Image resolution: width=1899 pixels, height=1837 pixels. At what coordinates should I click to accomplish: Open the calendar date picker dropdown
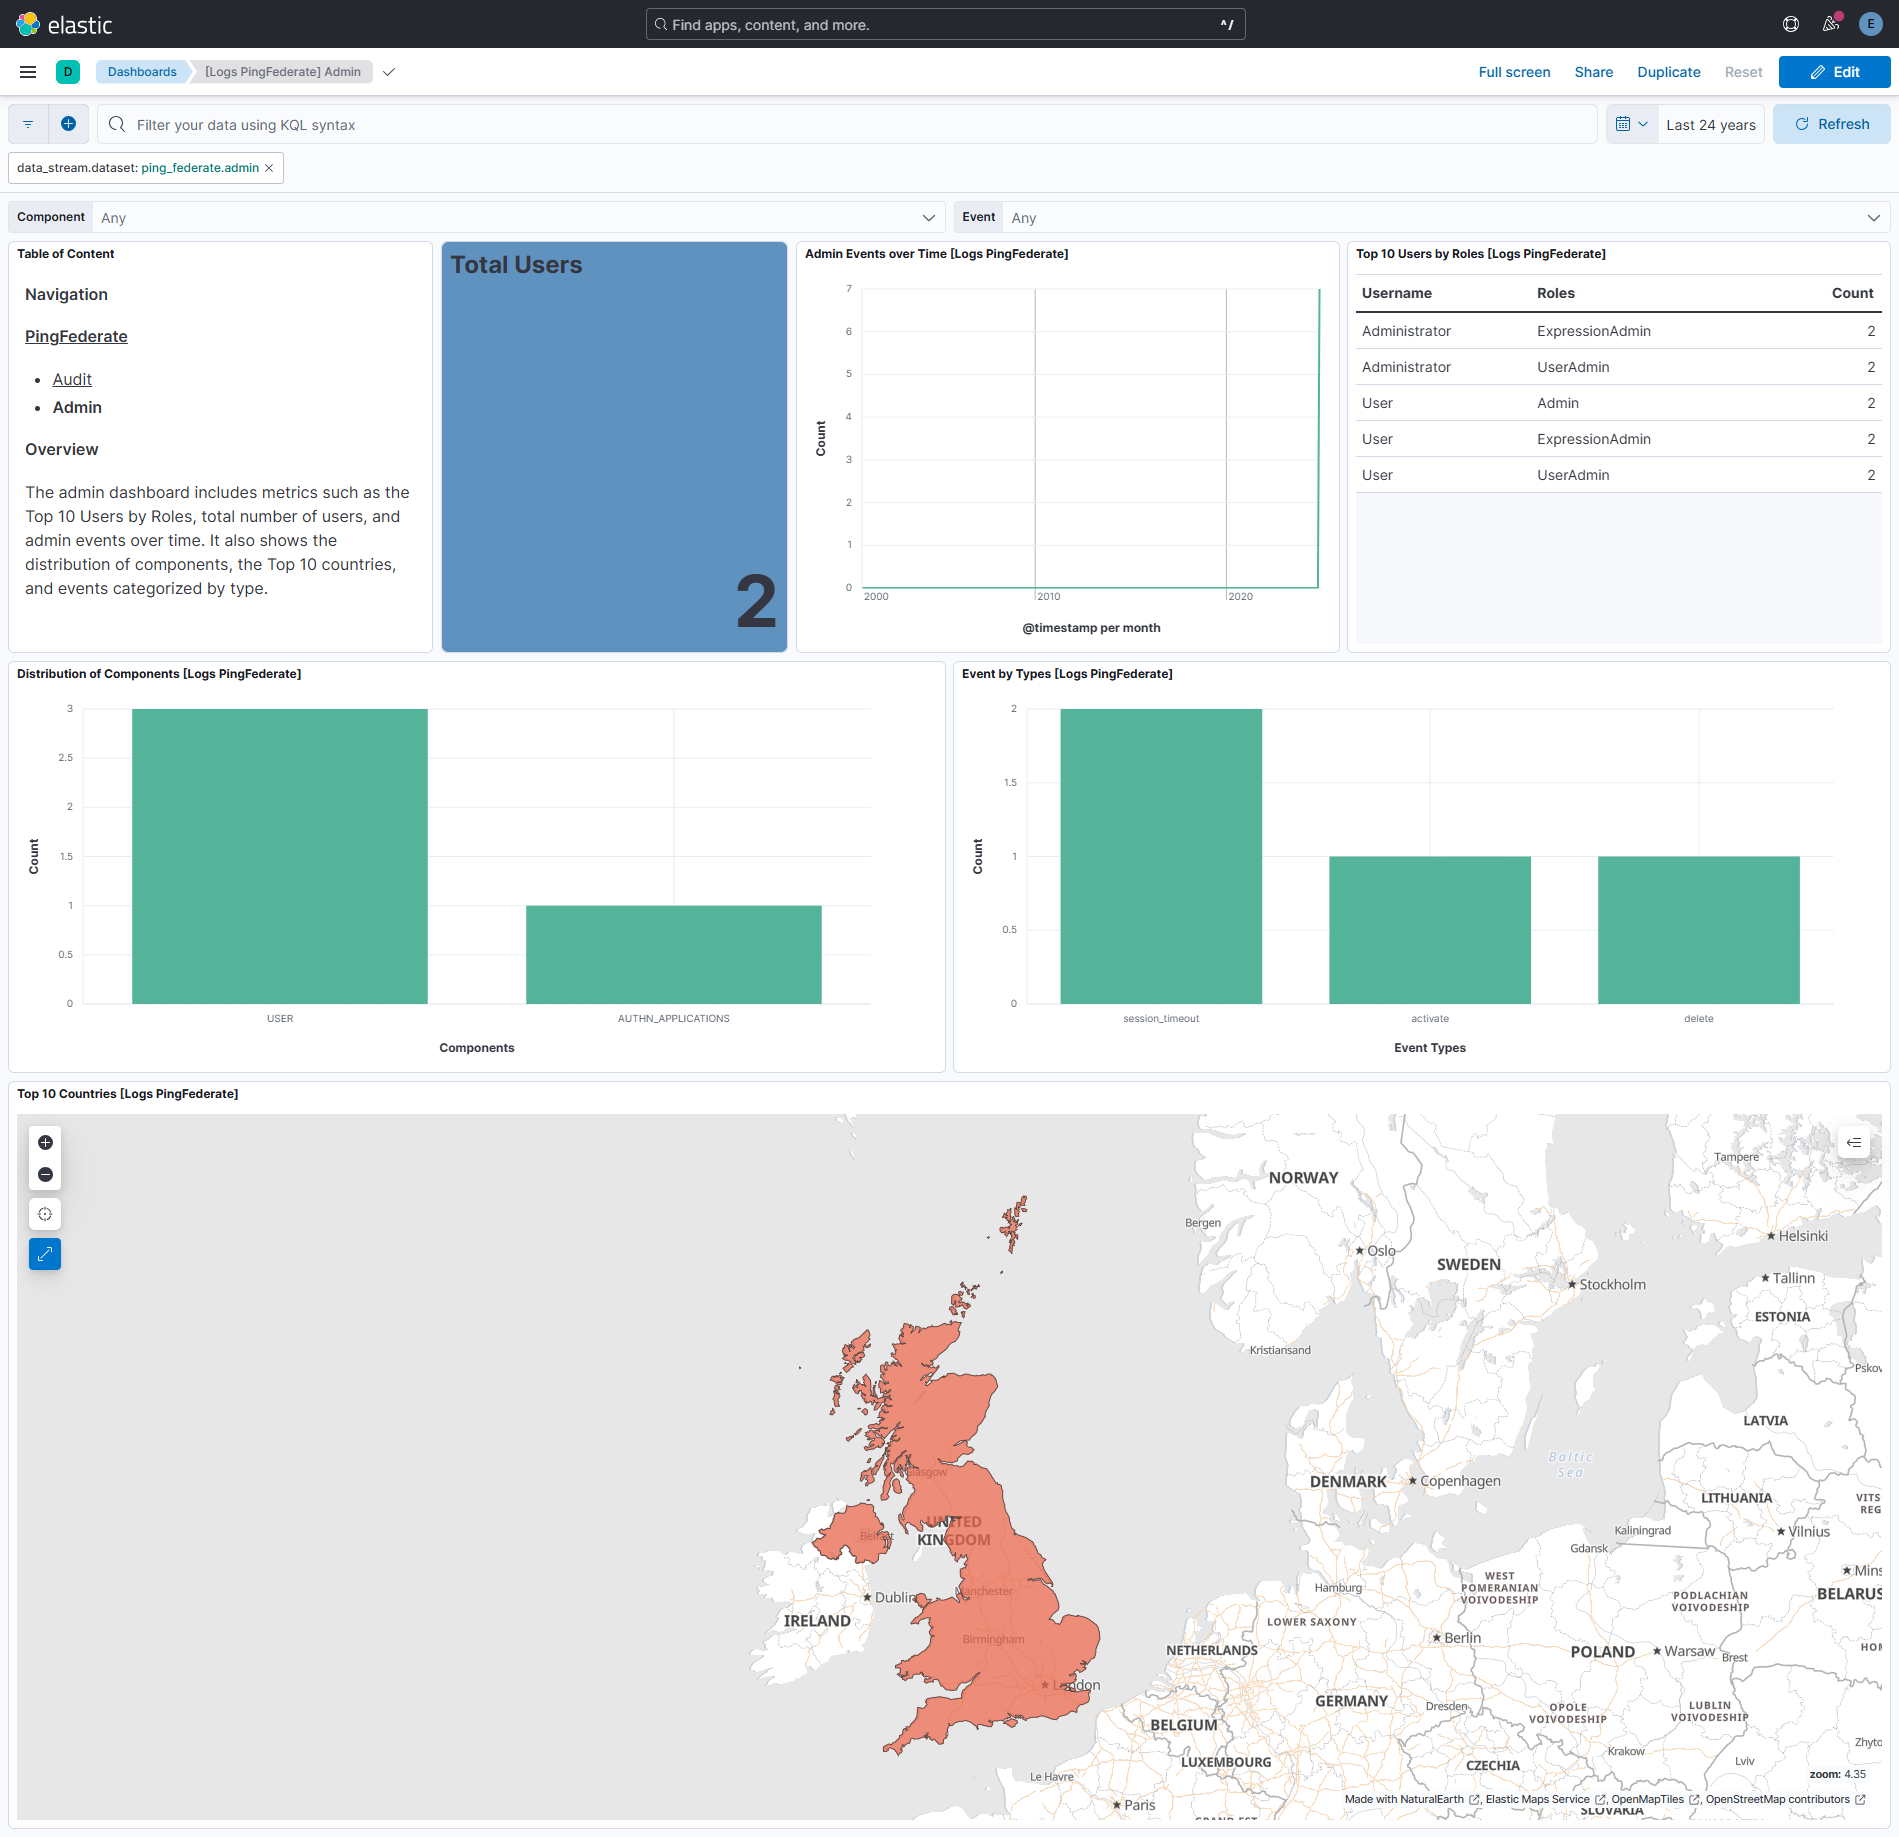click(x=1632, y=123)
